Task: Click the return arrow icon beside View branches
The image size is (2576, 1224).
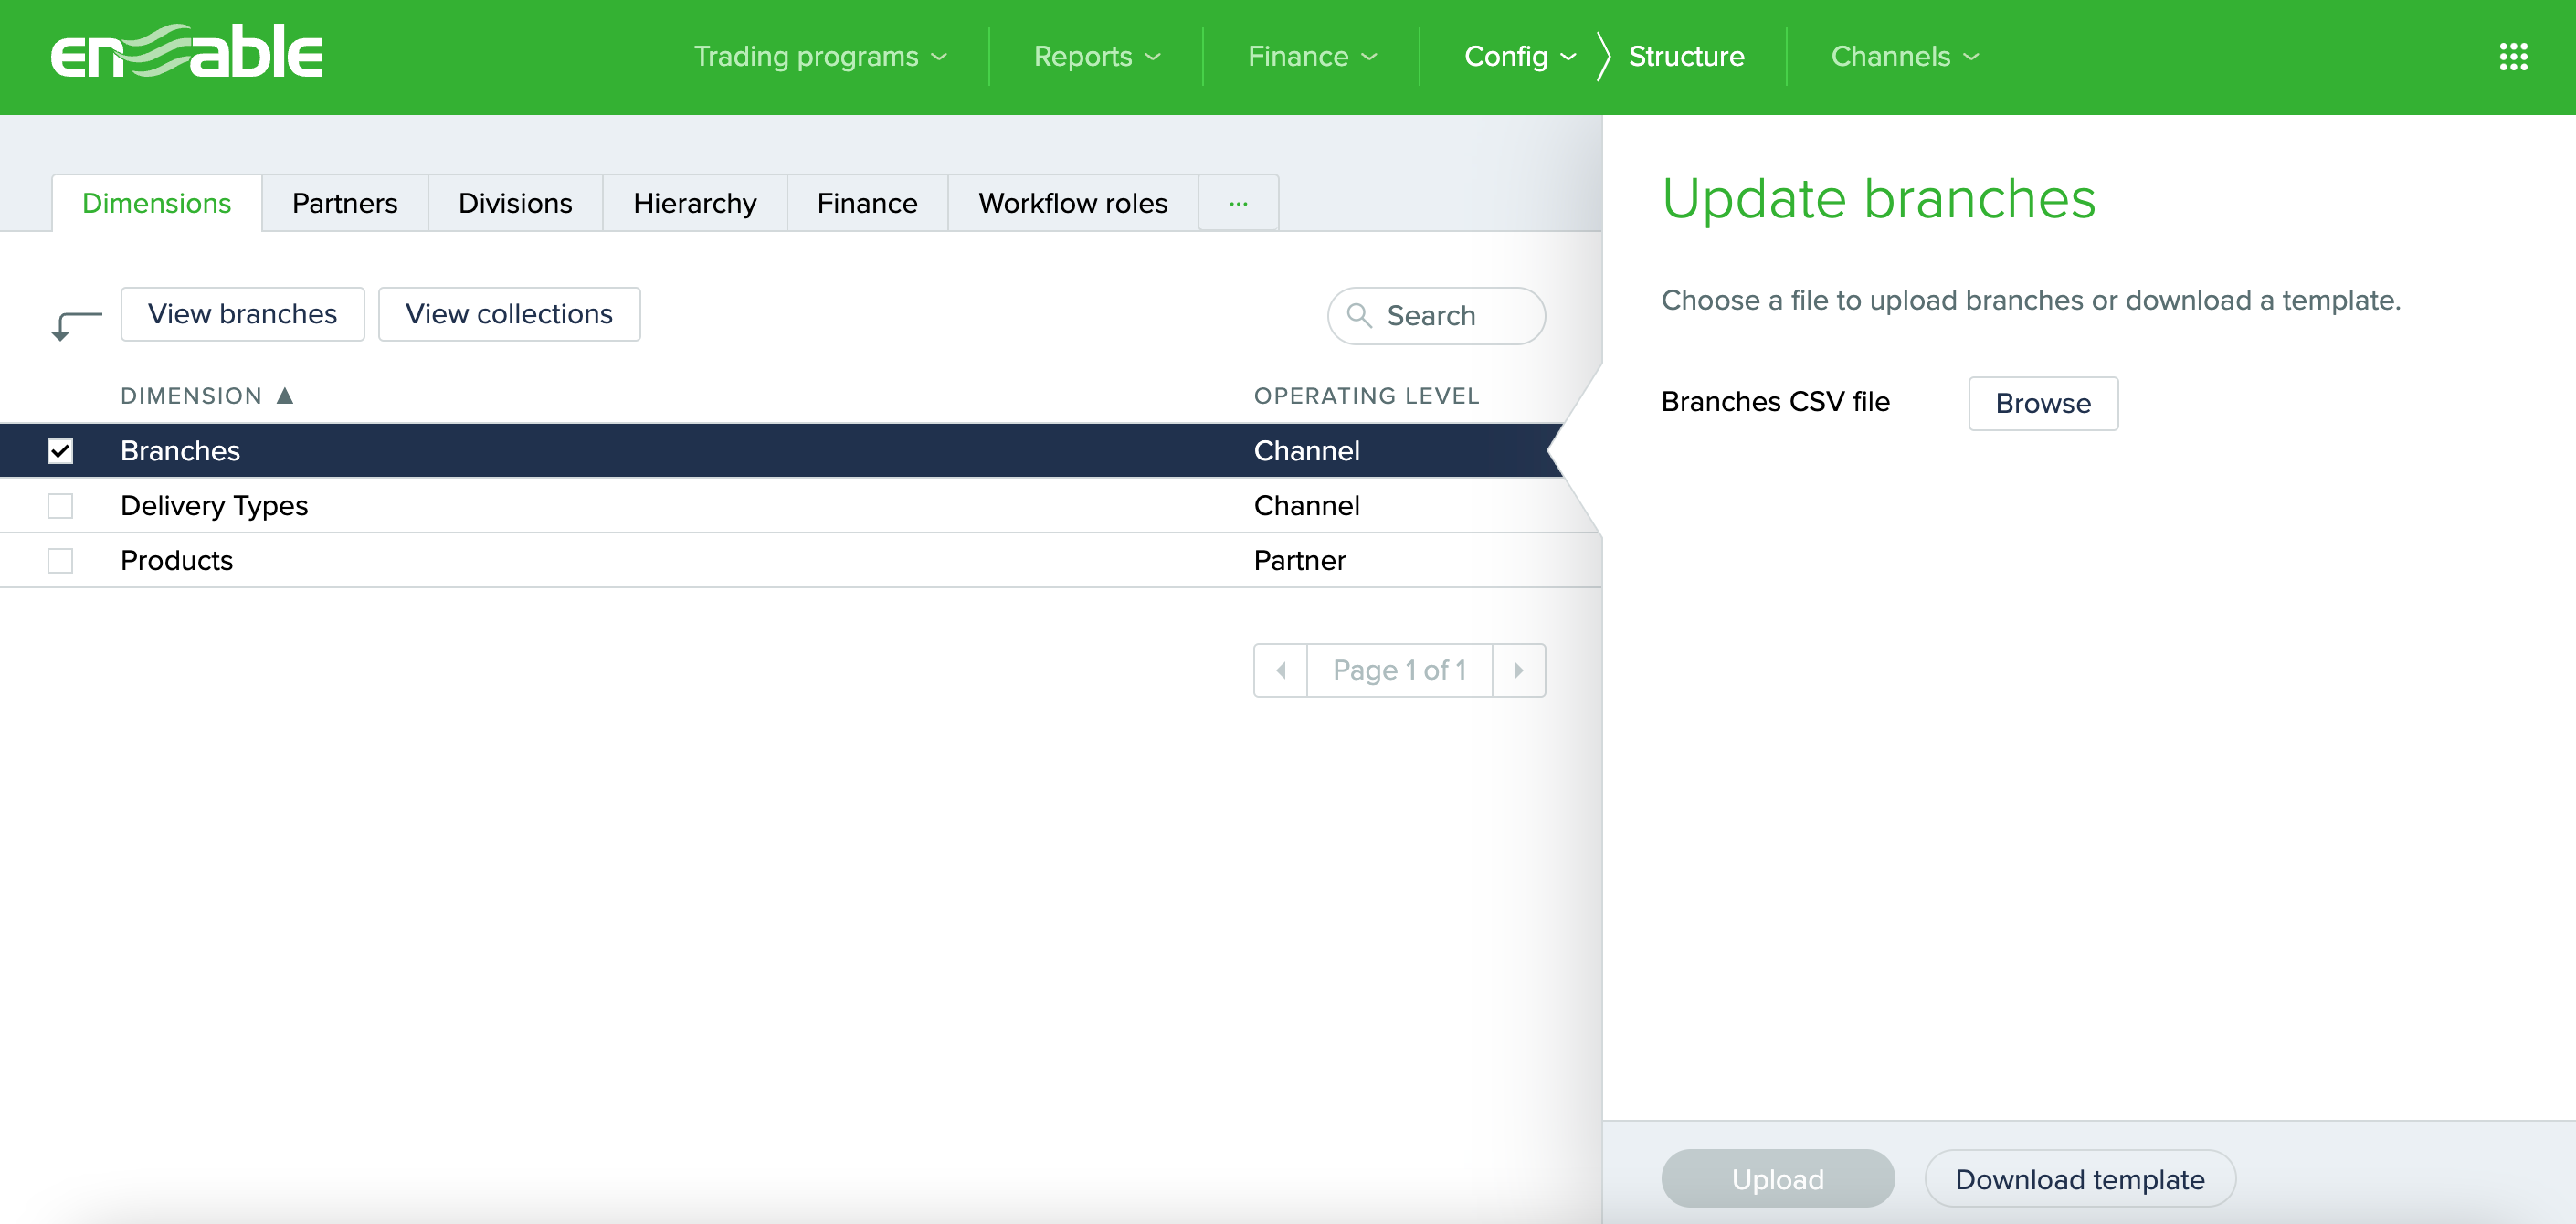Action: pyautogui.click(x=76, y=324)
